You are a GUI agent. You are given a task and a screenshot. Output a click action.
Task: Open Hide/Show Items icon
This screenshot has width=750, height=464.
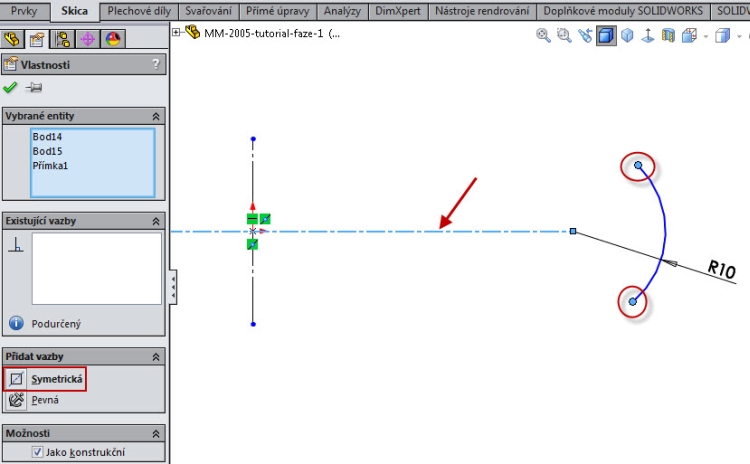click(x=689, y=35)
